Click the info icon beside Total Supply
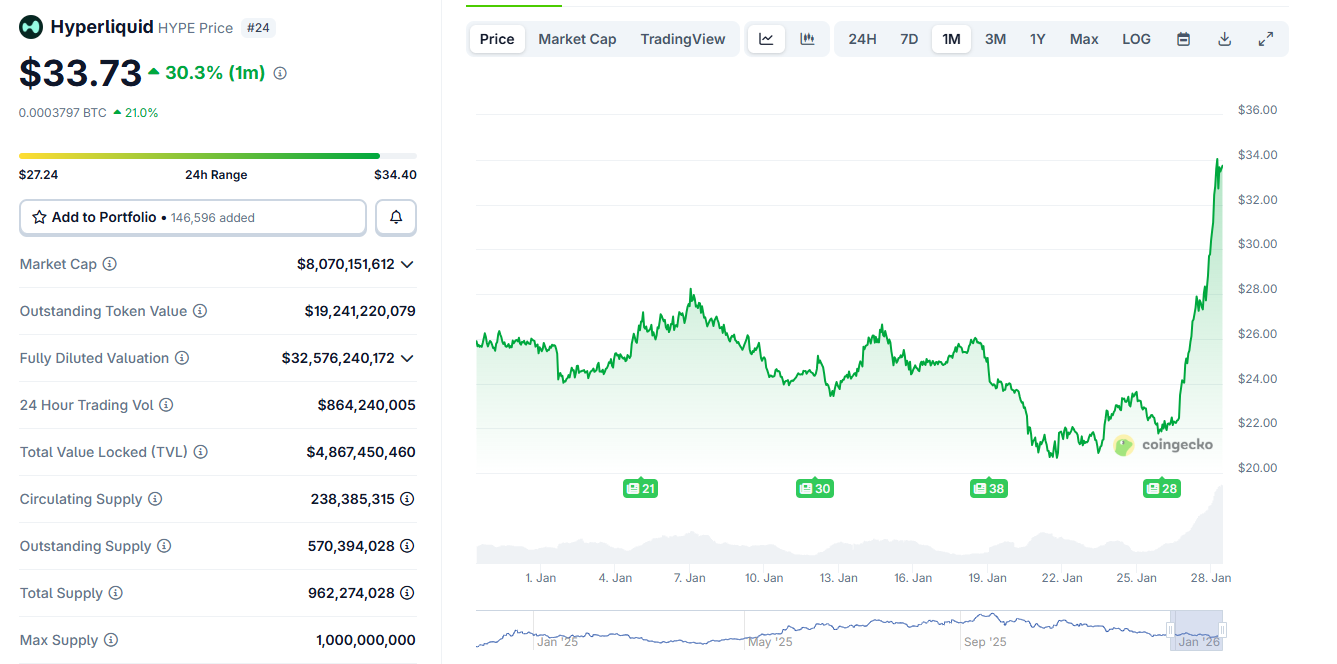Viewport: 1337px width, 664px height. click(115, 593)
